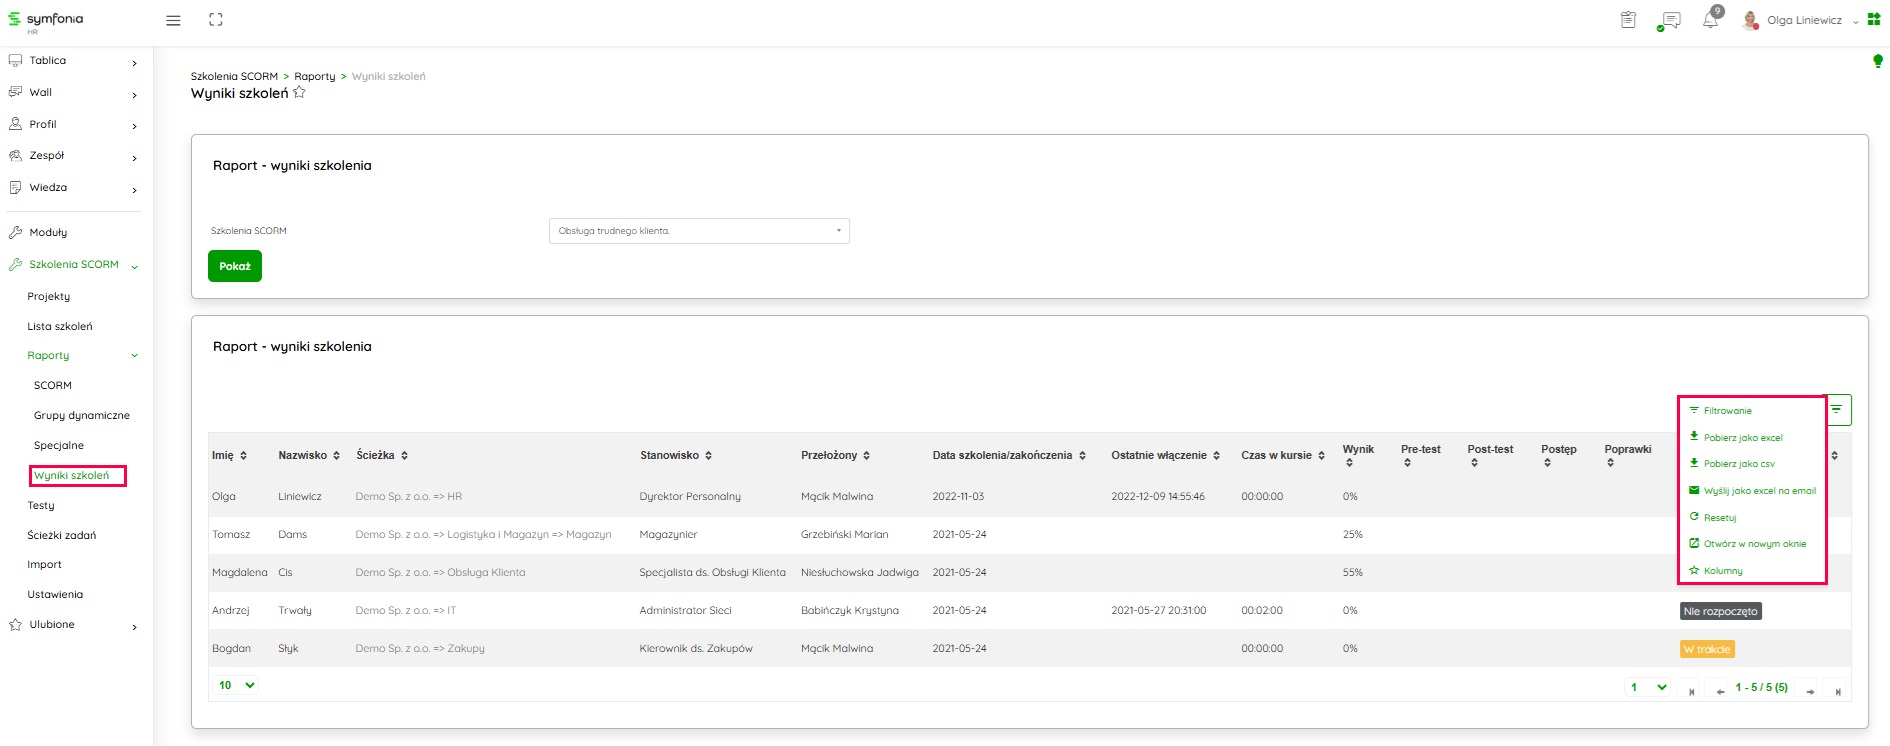Screen dimensions: 1890x746
Task: Add Wyniki szkoleń to favorites star
Action: click(299, 93)
